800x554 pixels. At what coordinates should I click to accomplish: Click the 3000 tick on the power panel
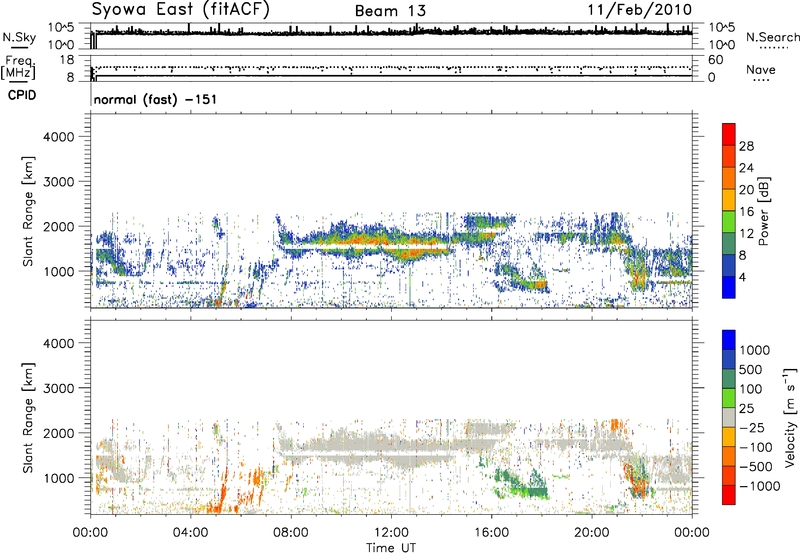[x=59, y=182]
